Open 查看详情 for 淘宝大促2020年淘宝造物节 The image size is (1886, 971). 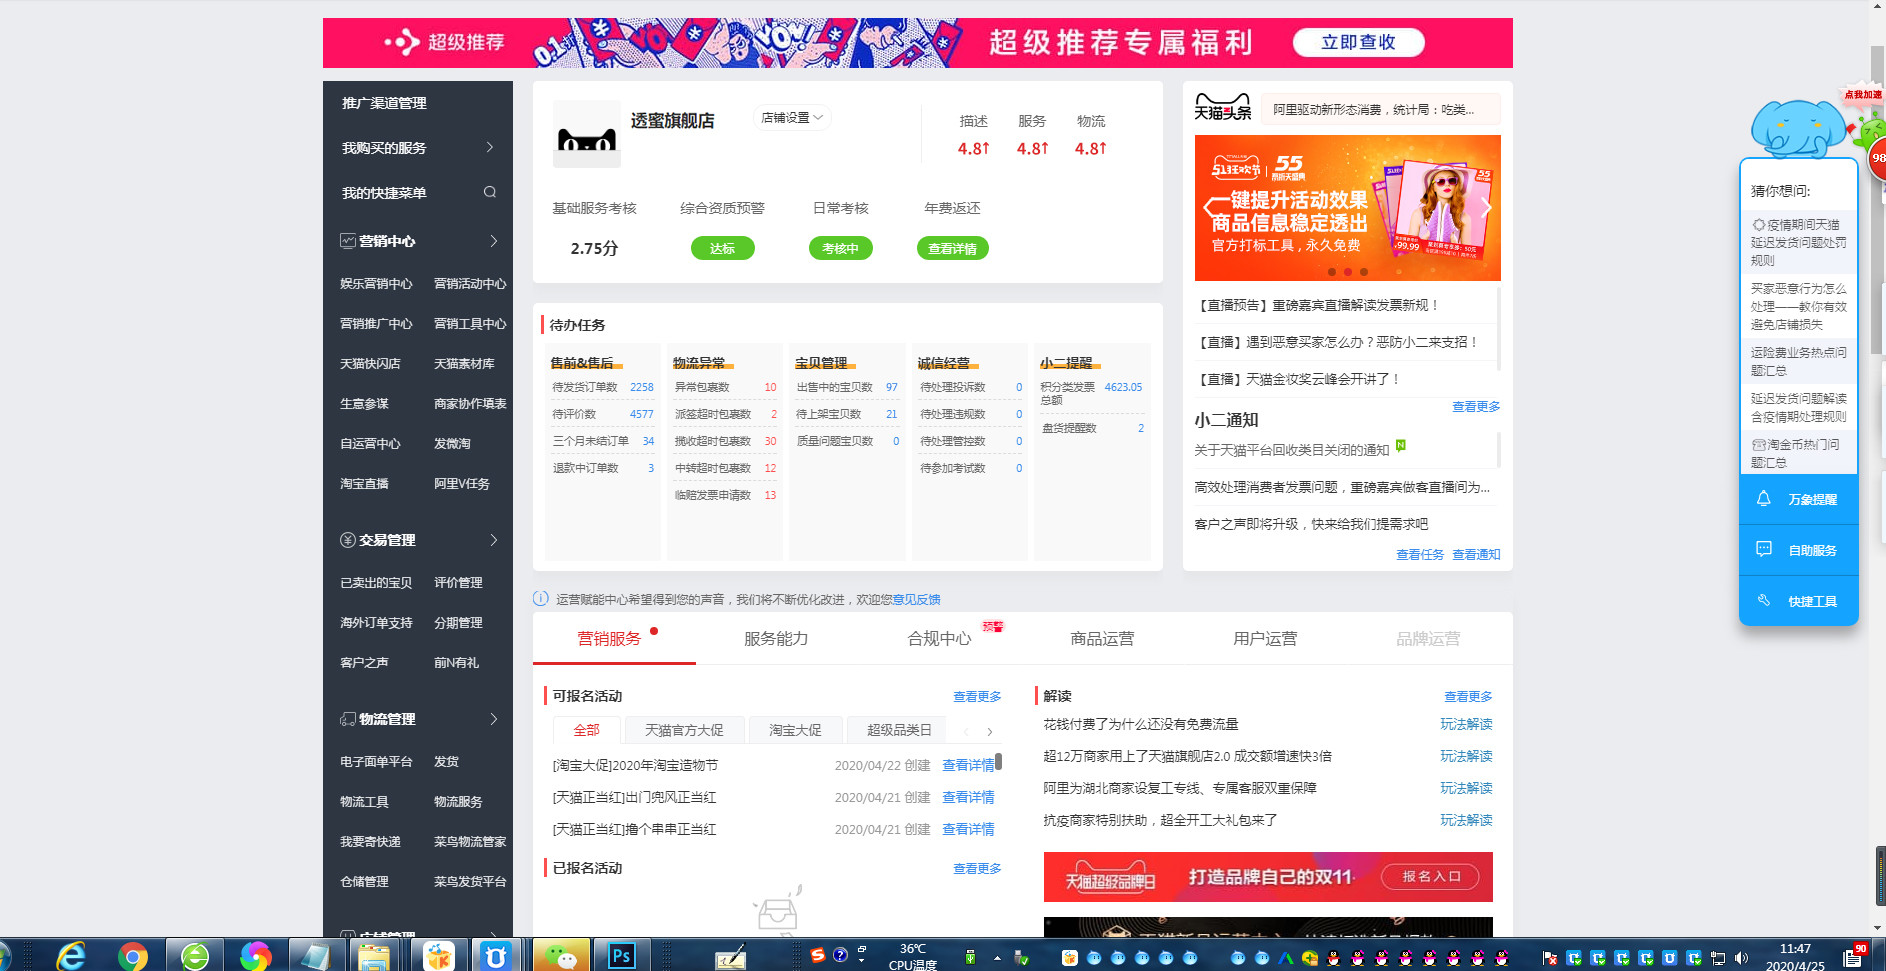click(968, 765)
